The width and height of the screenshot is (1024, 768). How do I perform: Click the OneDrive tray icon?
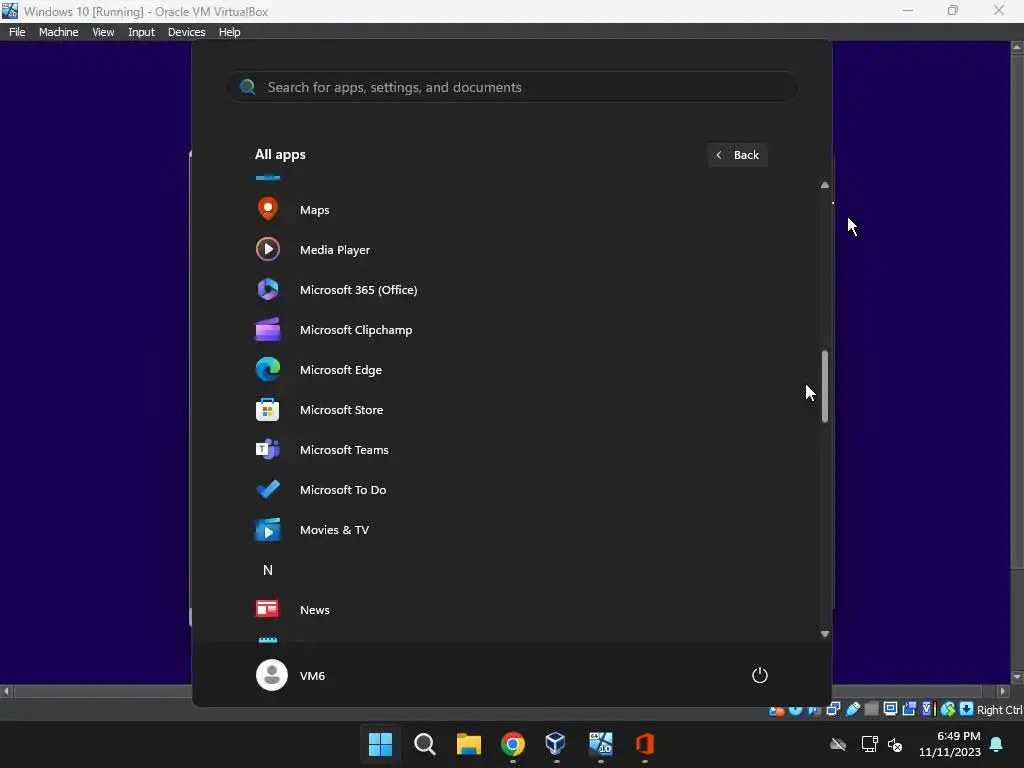838,744
